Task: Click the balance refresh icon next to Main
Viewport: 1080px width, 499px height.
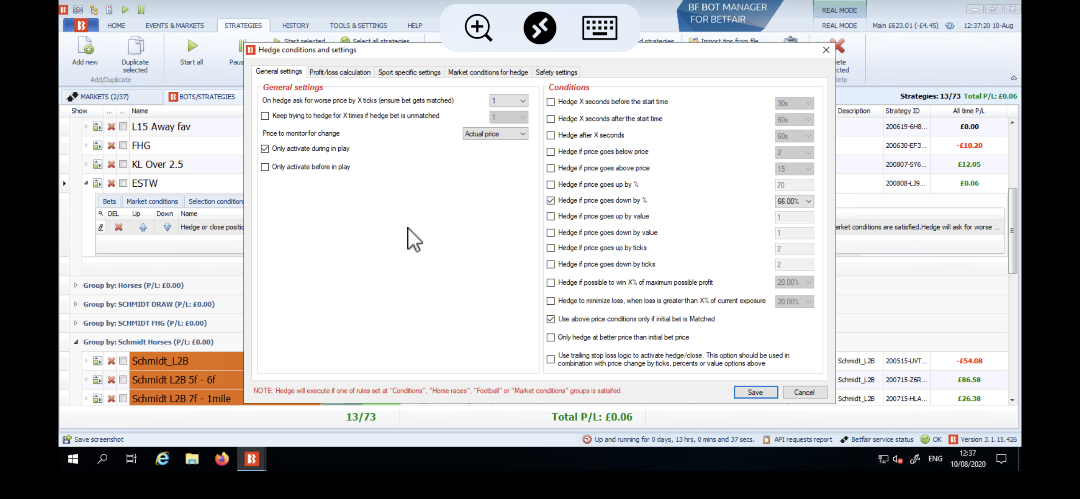Action: (x=949, y=26)
